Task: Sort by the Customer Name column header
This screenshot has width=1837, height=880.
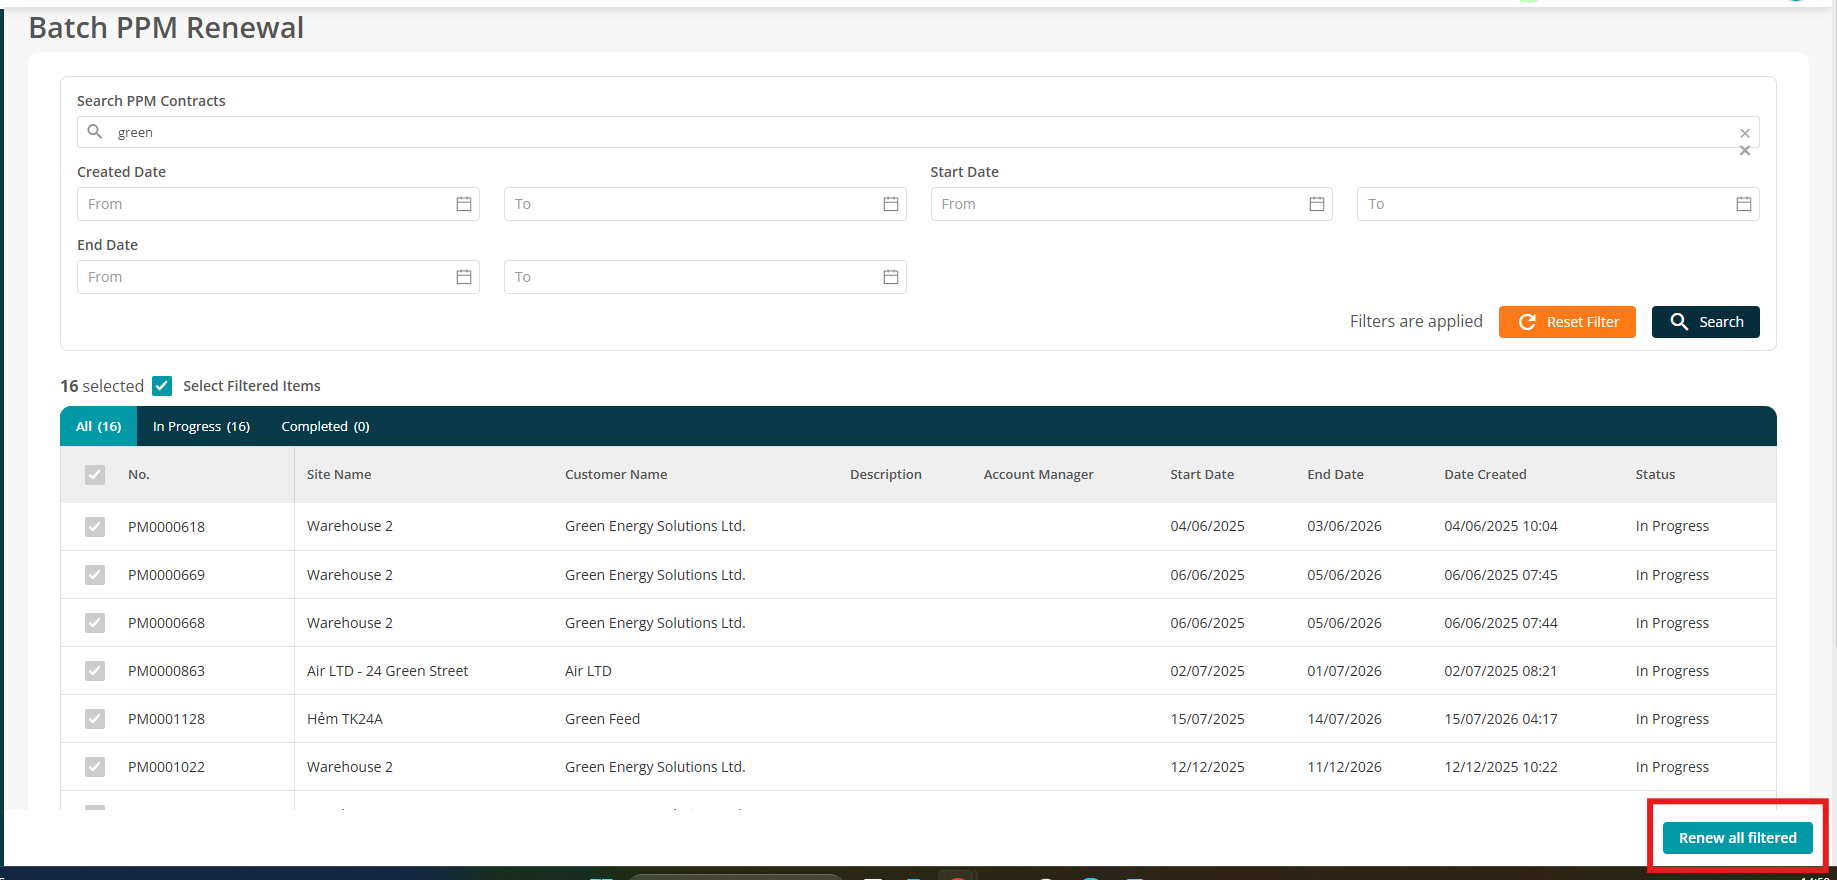Action: [x=616, y=475]
